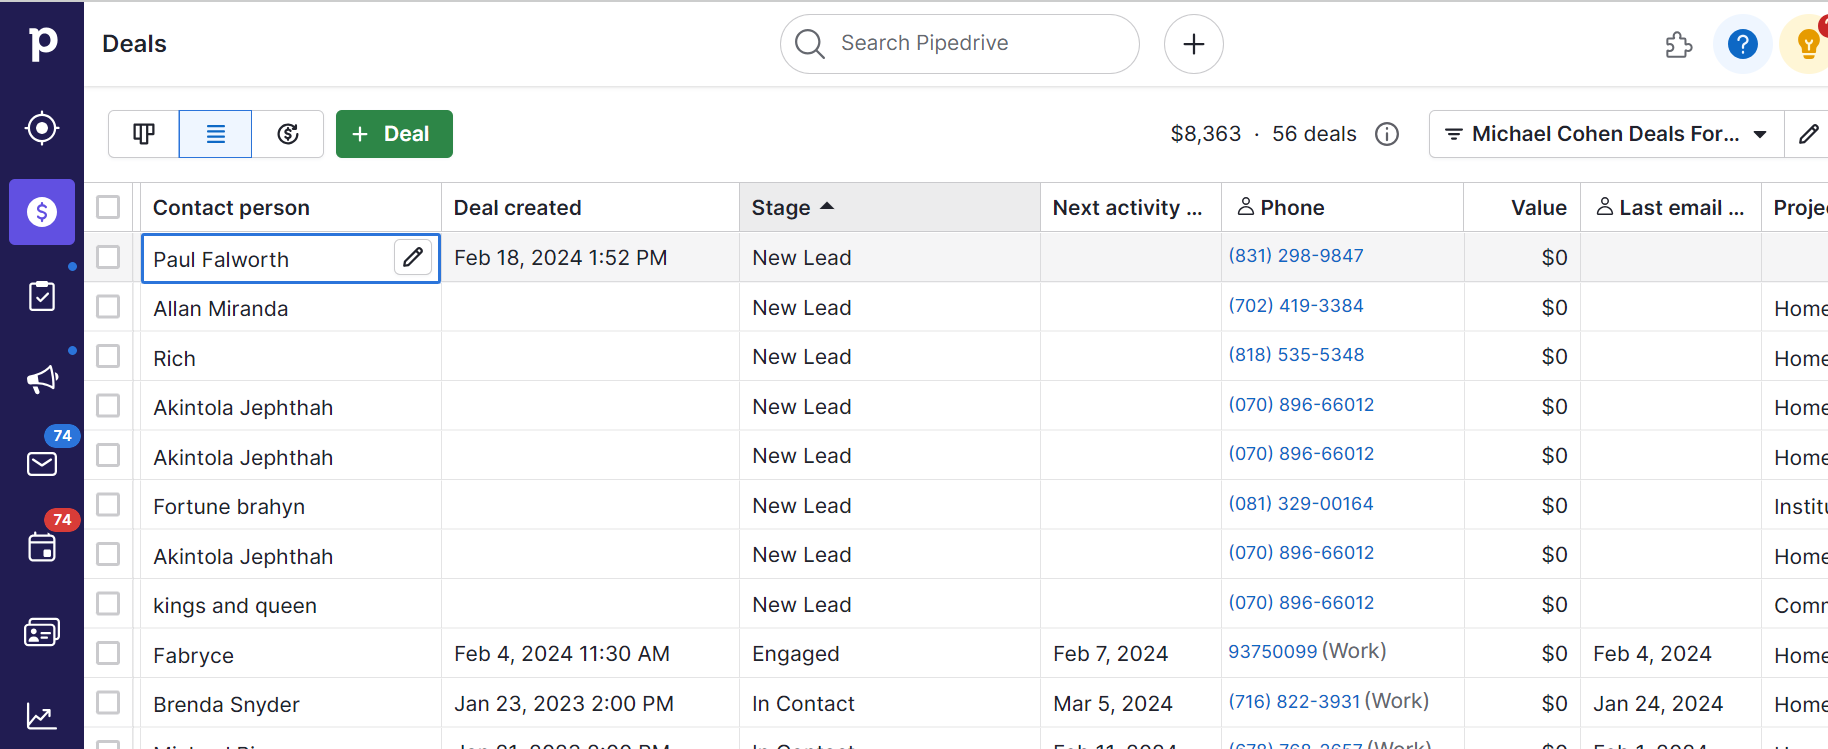Sort by Contact person column header
This screenshot has height=749, width=1828.
291,207
